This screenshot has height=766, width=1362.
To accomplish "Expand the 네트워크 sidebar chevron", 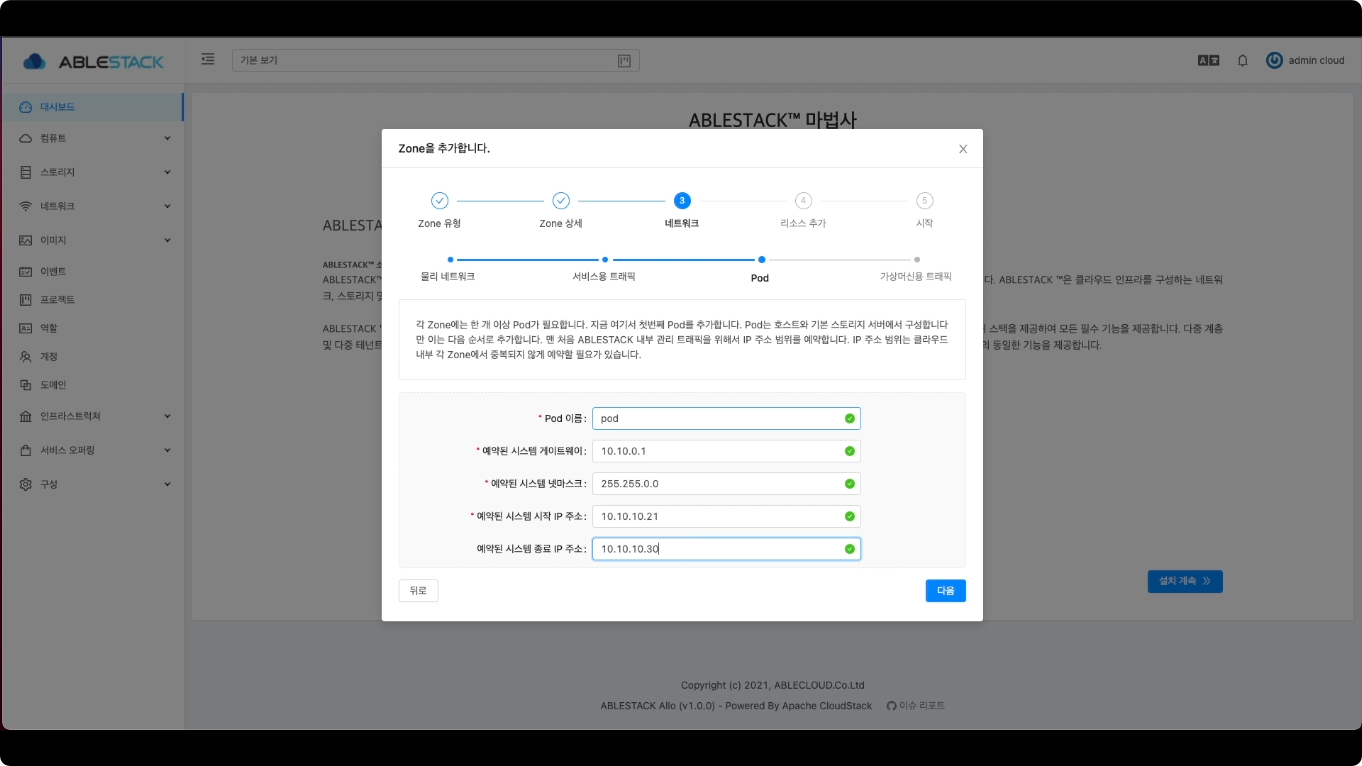I will (x=167, y=206).
